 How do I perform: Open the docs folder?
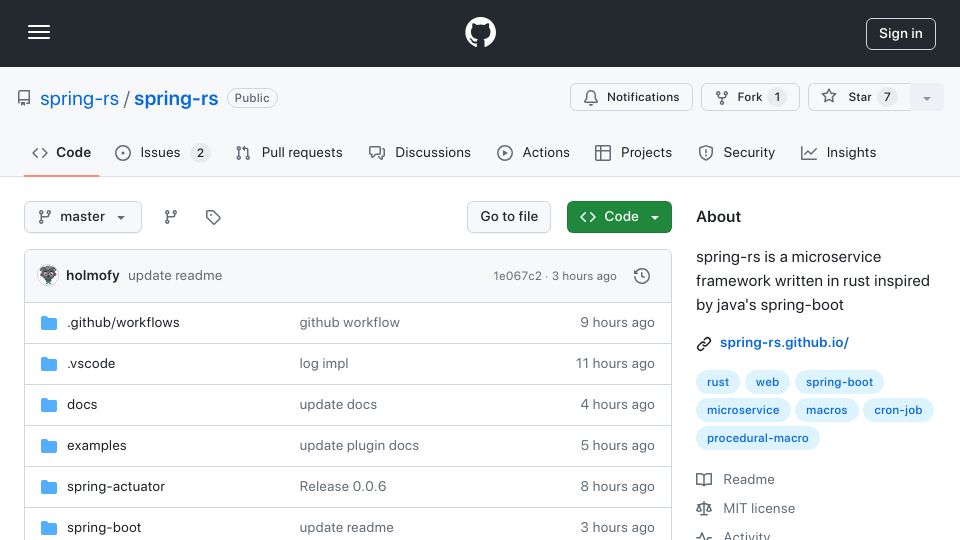click(82, 405)
